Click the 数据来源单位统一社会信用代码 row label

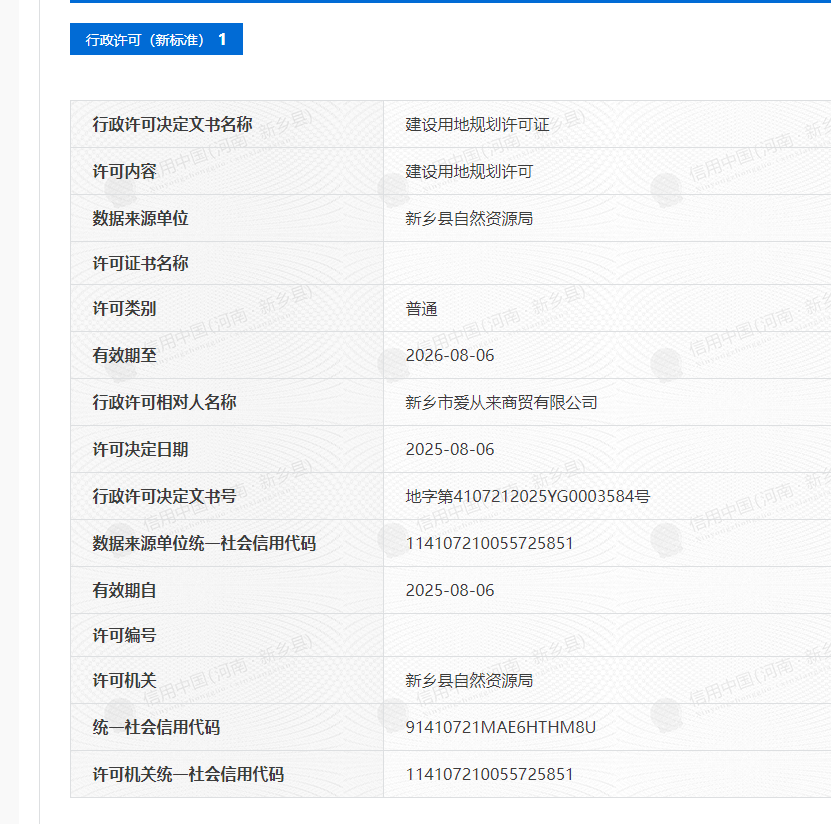pos(204,544)
